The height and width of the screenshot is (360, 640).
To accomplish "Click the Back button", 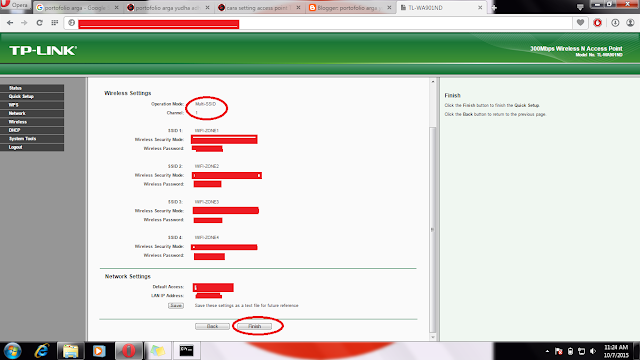I will [x=212, y=326].
